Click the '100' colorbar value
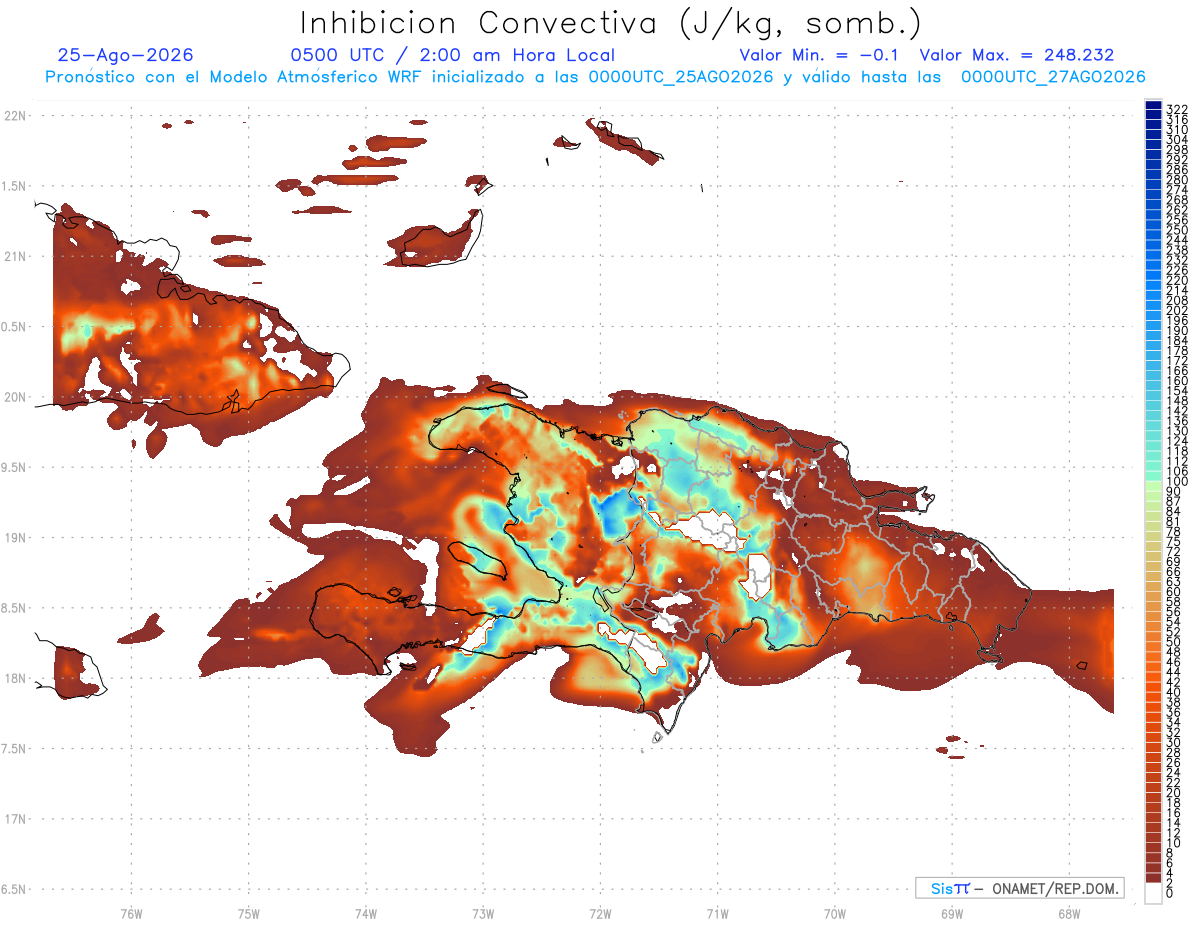 (1176, 482)
